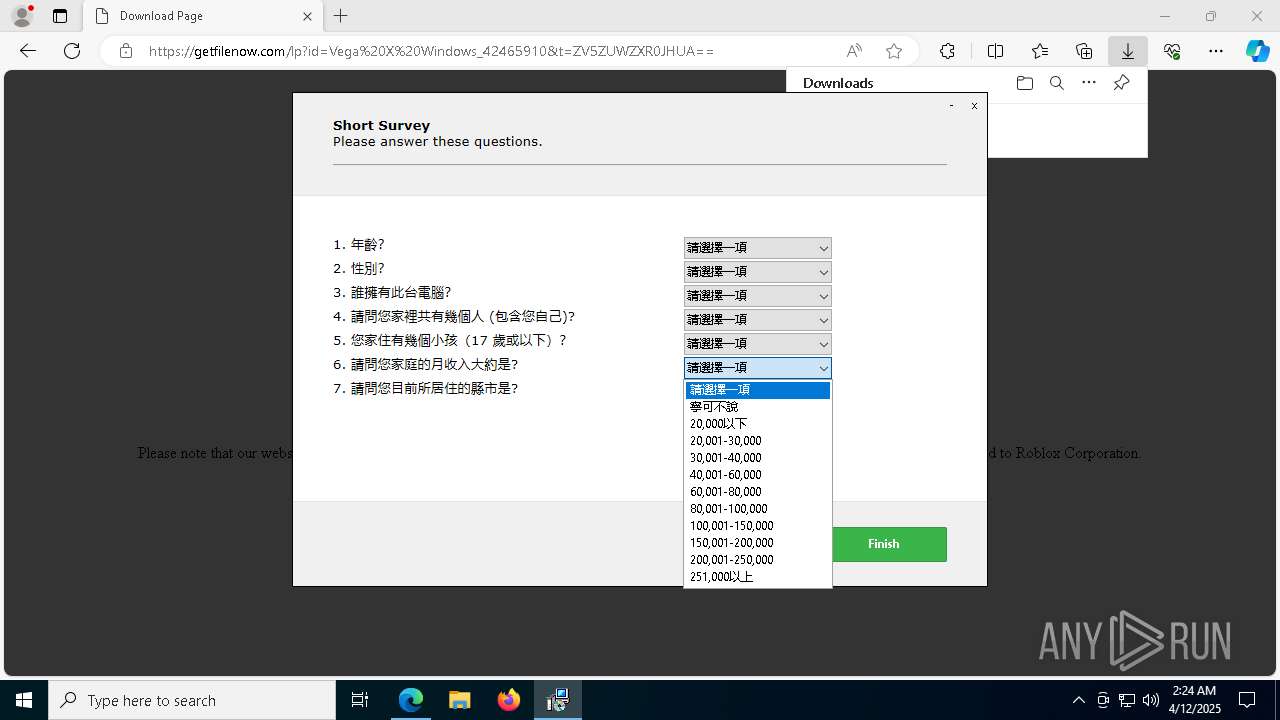Close the Short Survey dialog
Image resolution: width=1280 pixels, height=720 pixels.
[974, 105]
